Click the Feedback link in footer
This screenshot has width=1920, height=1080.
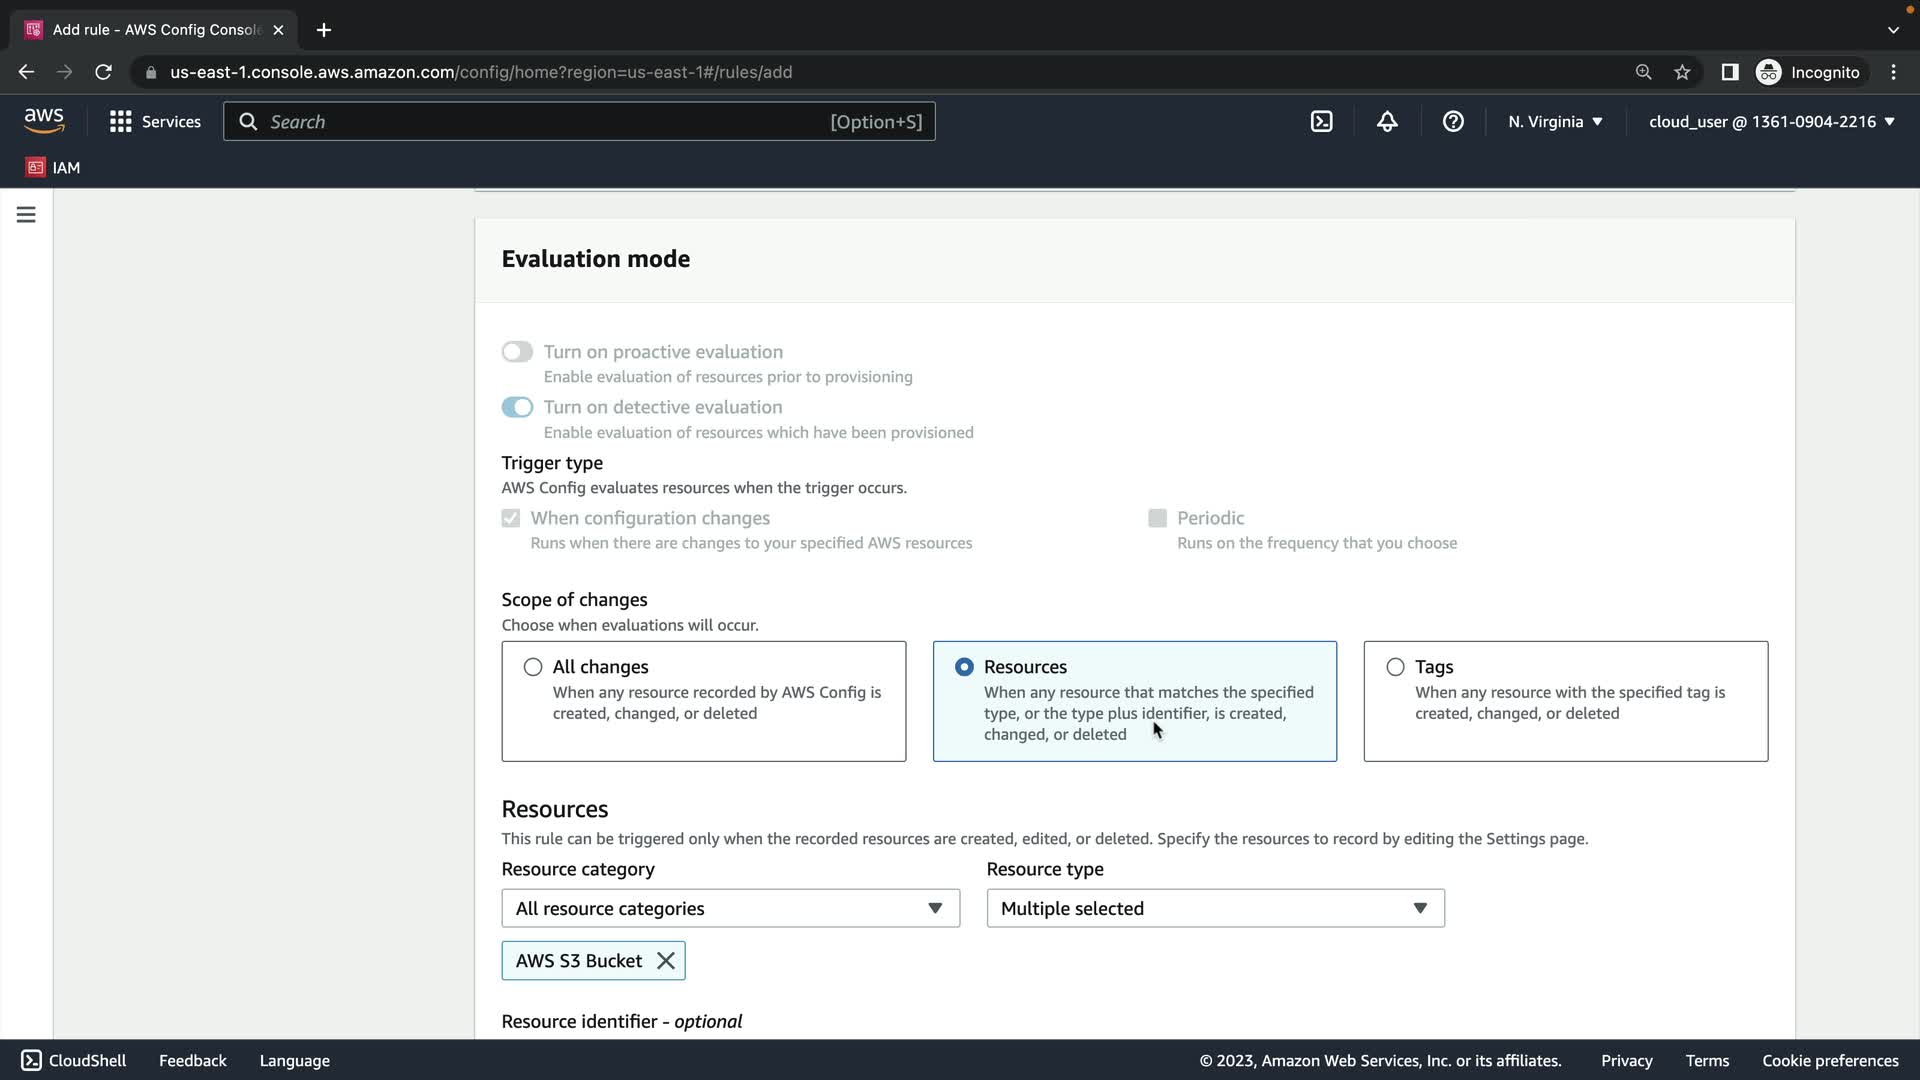192,1061
